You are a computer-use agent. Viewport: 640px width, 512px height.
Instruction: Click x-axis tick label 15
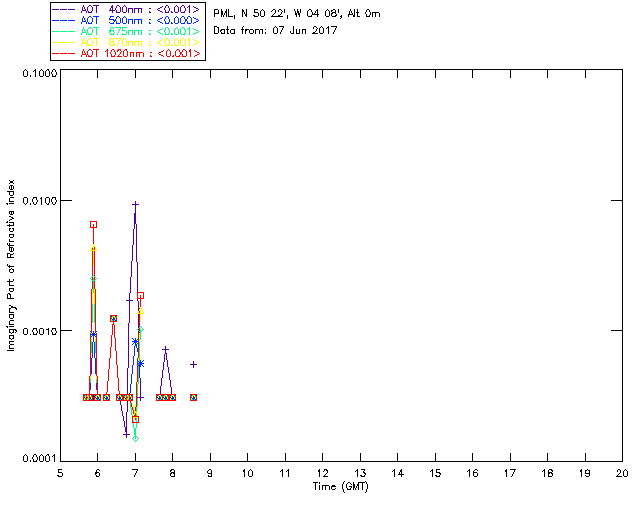coord(435,473)
